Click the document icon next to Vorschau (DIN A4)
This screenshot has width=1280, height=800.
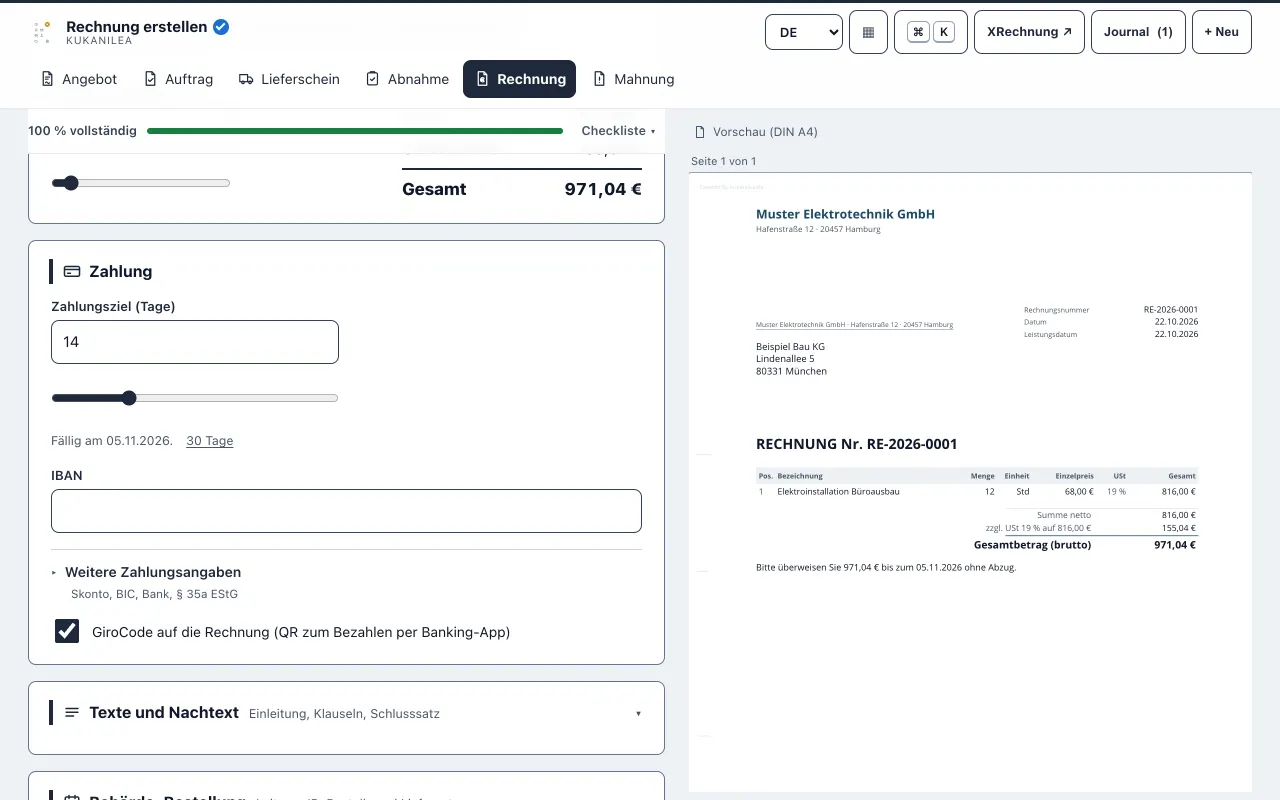pos(700,132)
